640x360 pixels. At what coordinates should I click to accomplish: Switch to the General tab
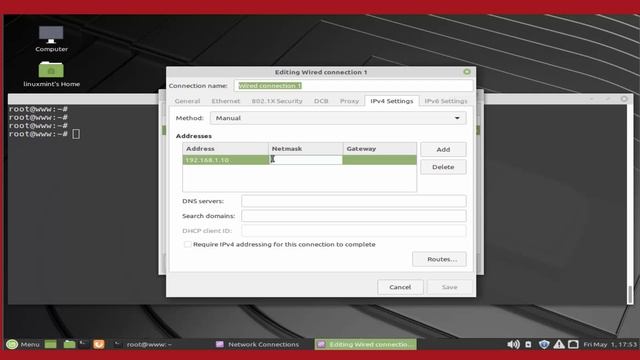tap(187, 101)
